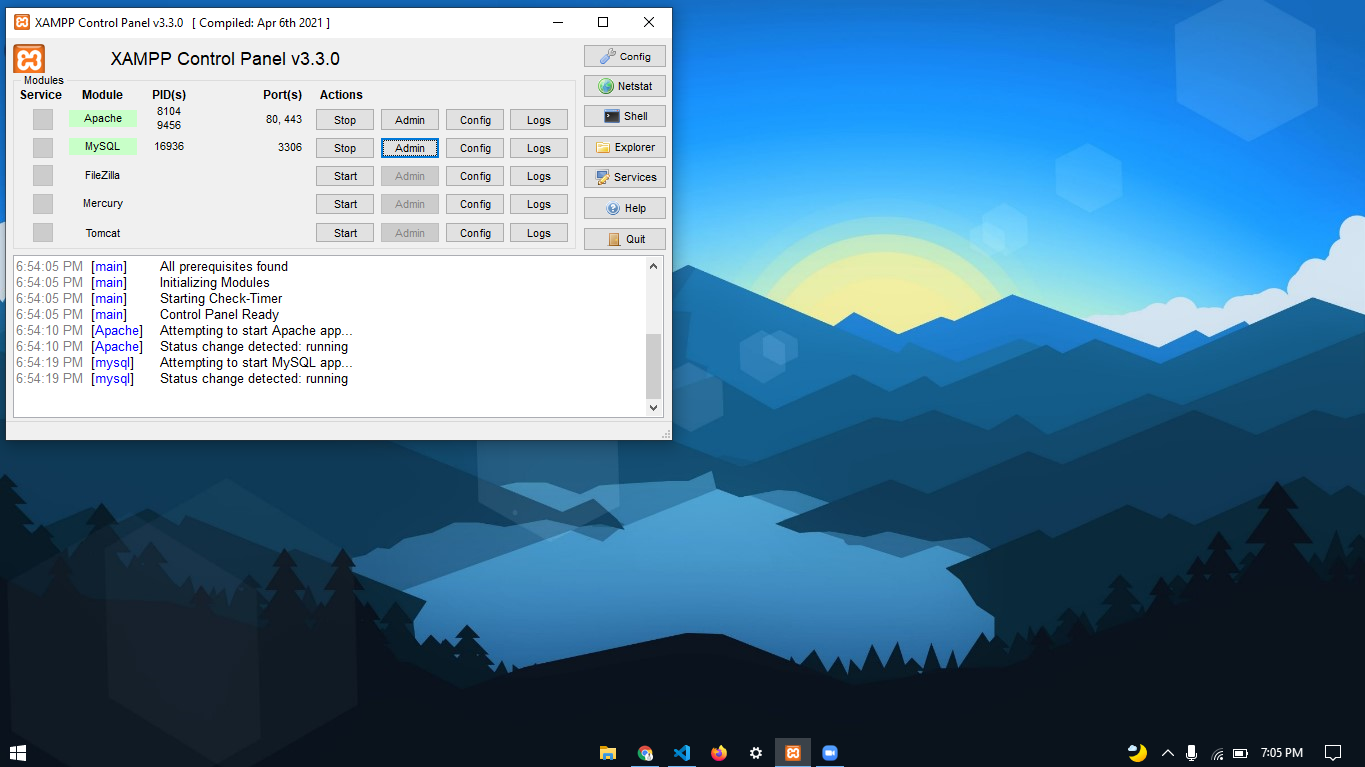This screenshot has width=1365, height=767.
Task: Select the green Apache module label
Action: tap(103, 118)
